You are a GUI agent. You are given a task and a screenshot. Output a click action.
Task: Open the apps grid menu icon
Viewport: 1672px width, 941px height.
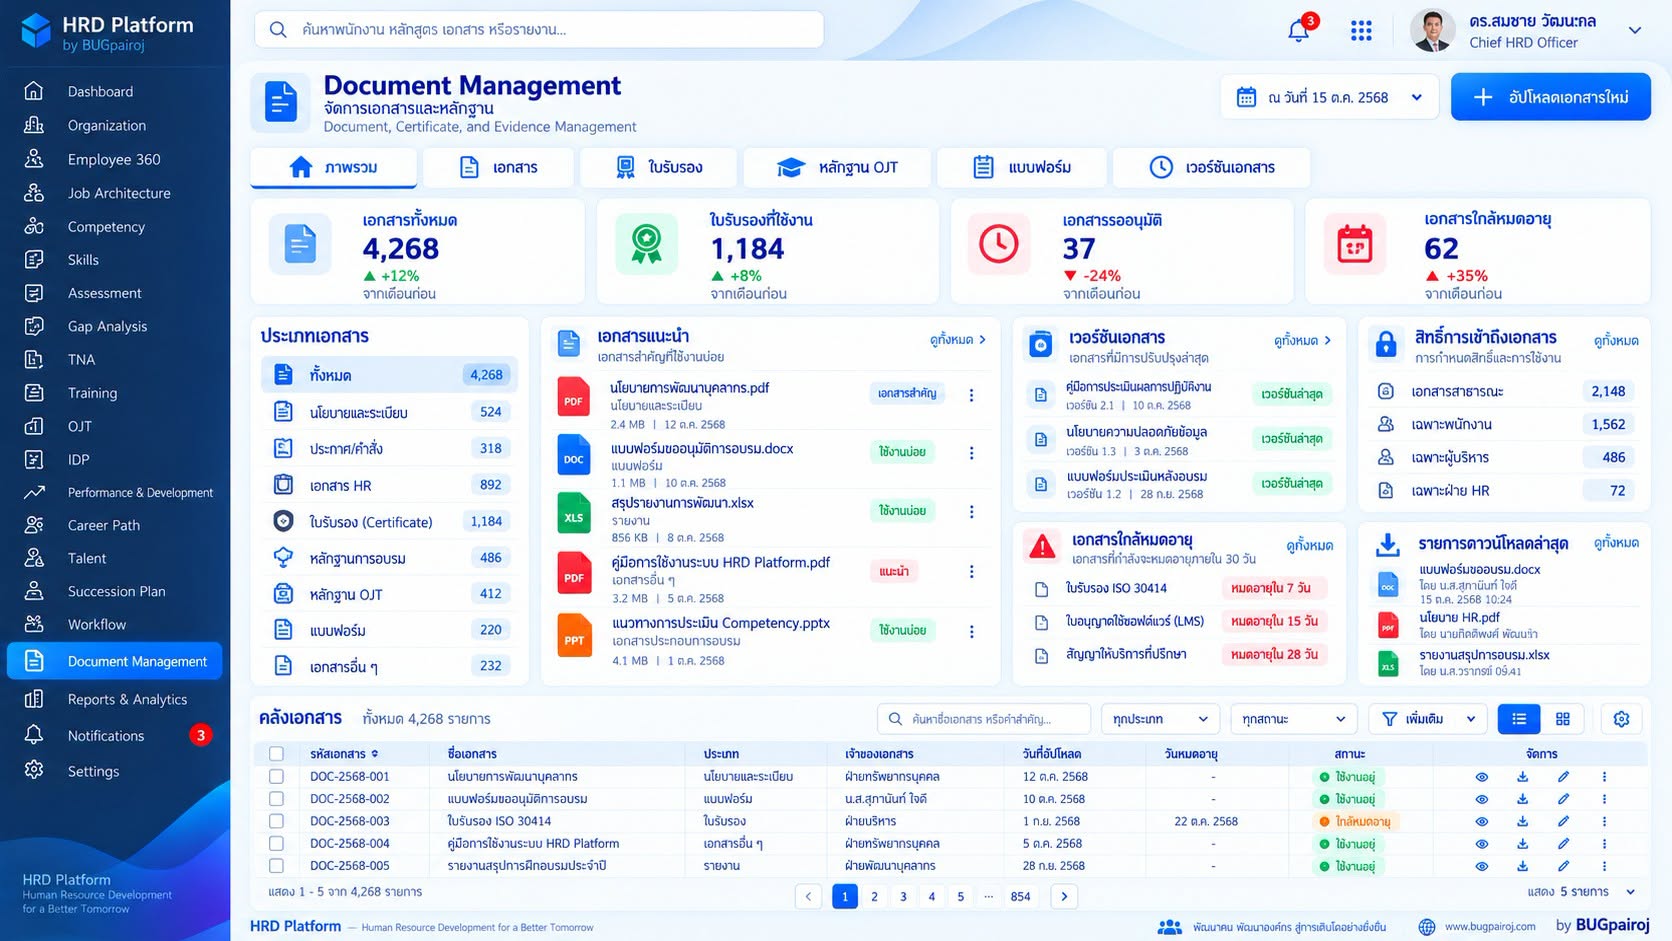(1361, 31)
